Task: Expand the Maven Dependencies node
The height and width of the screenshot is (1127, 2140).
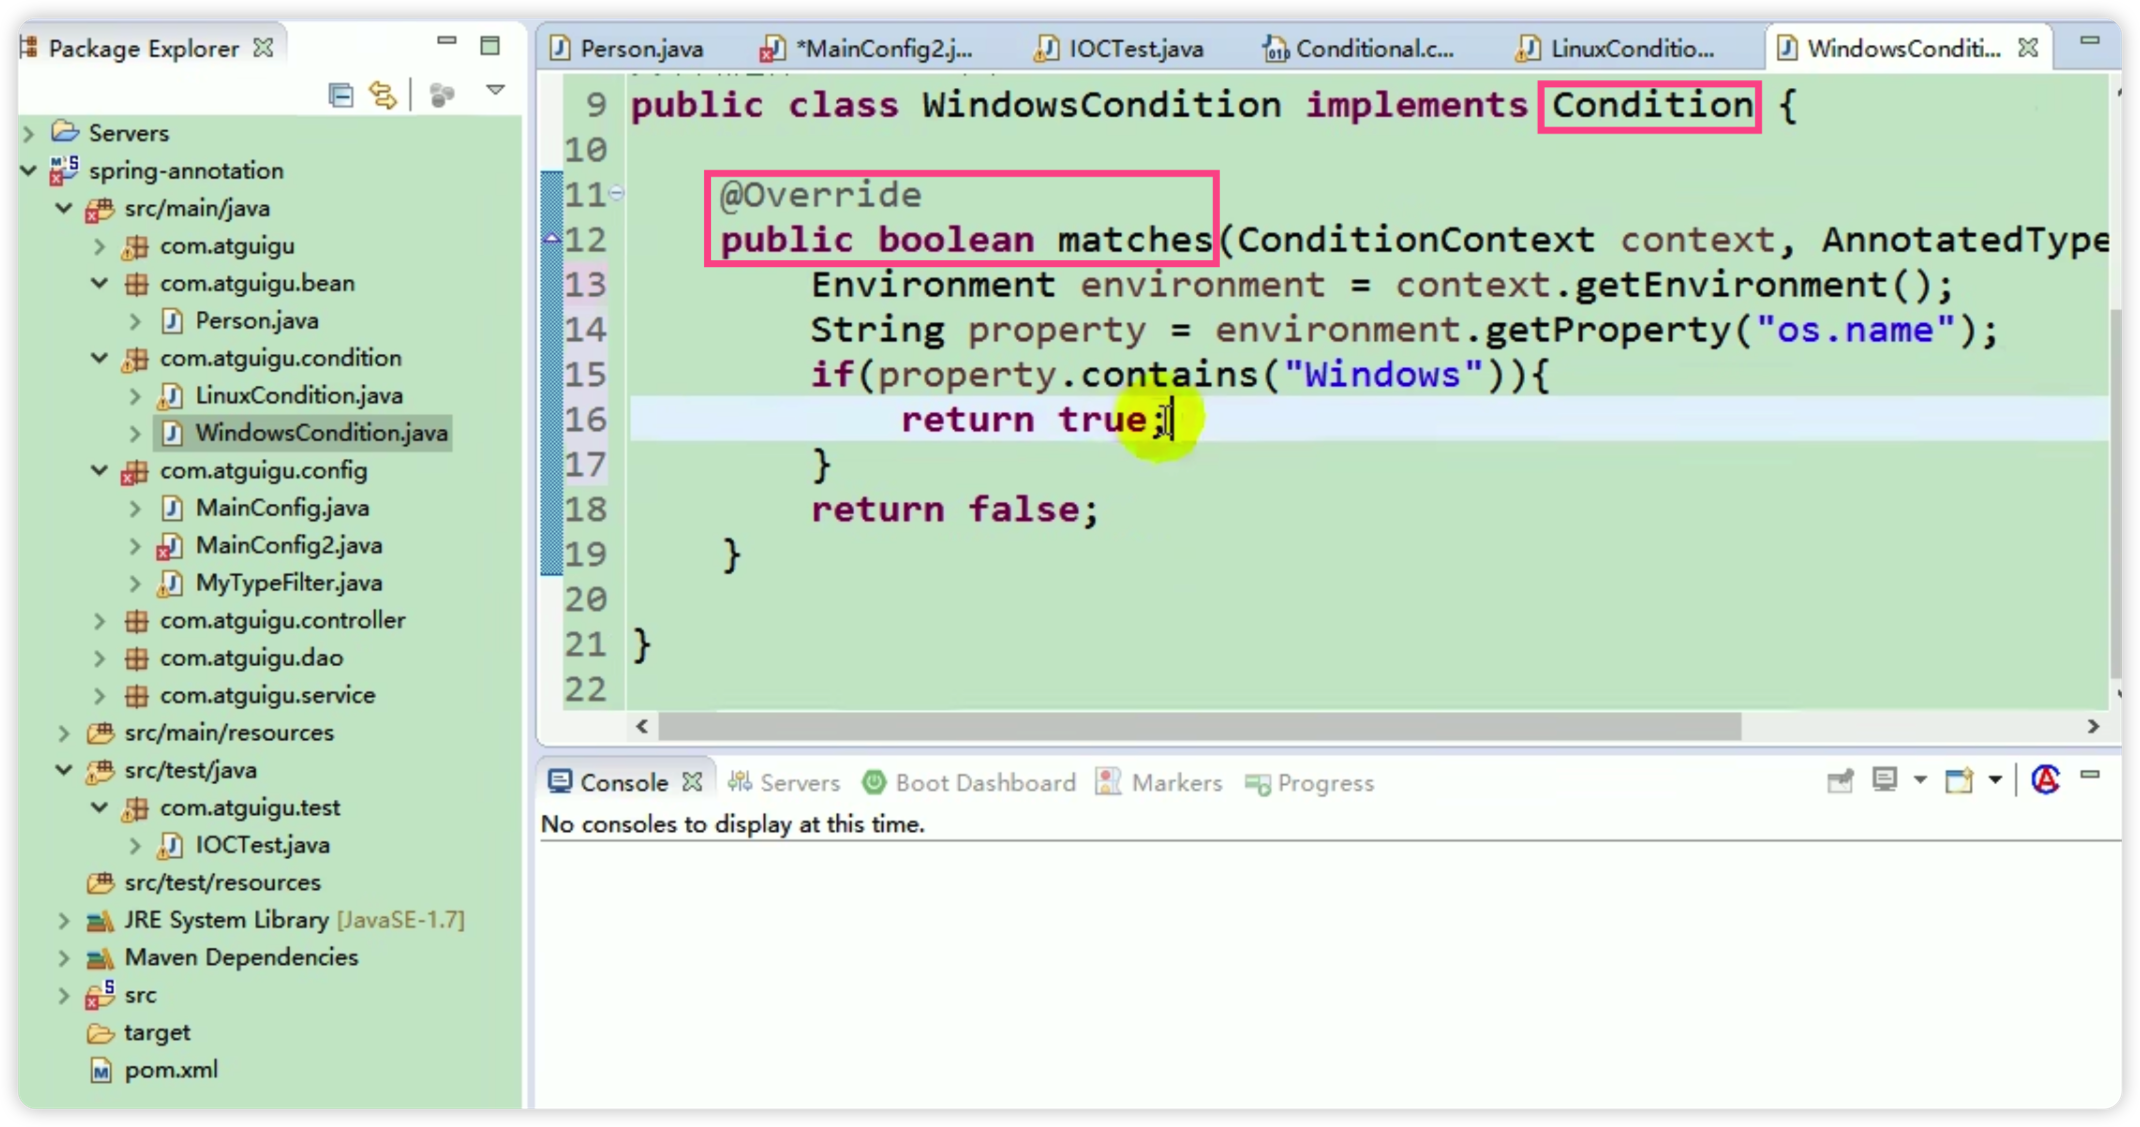Action: click(x=64, y=956)
